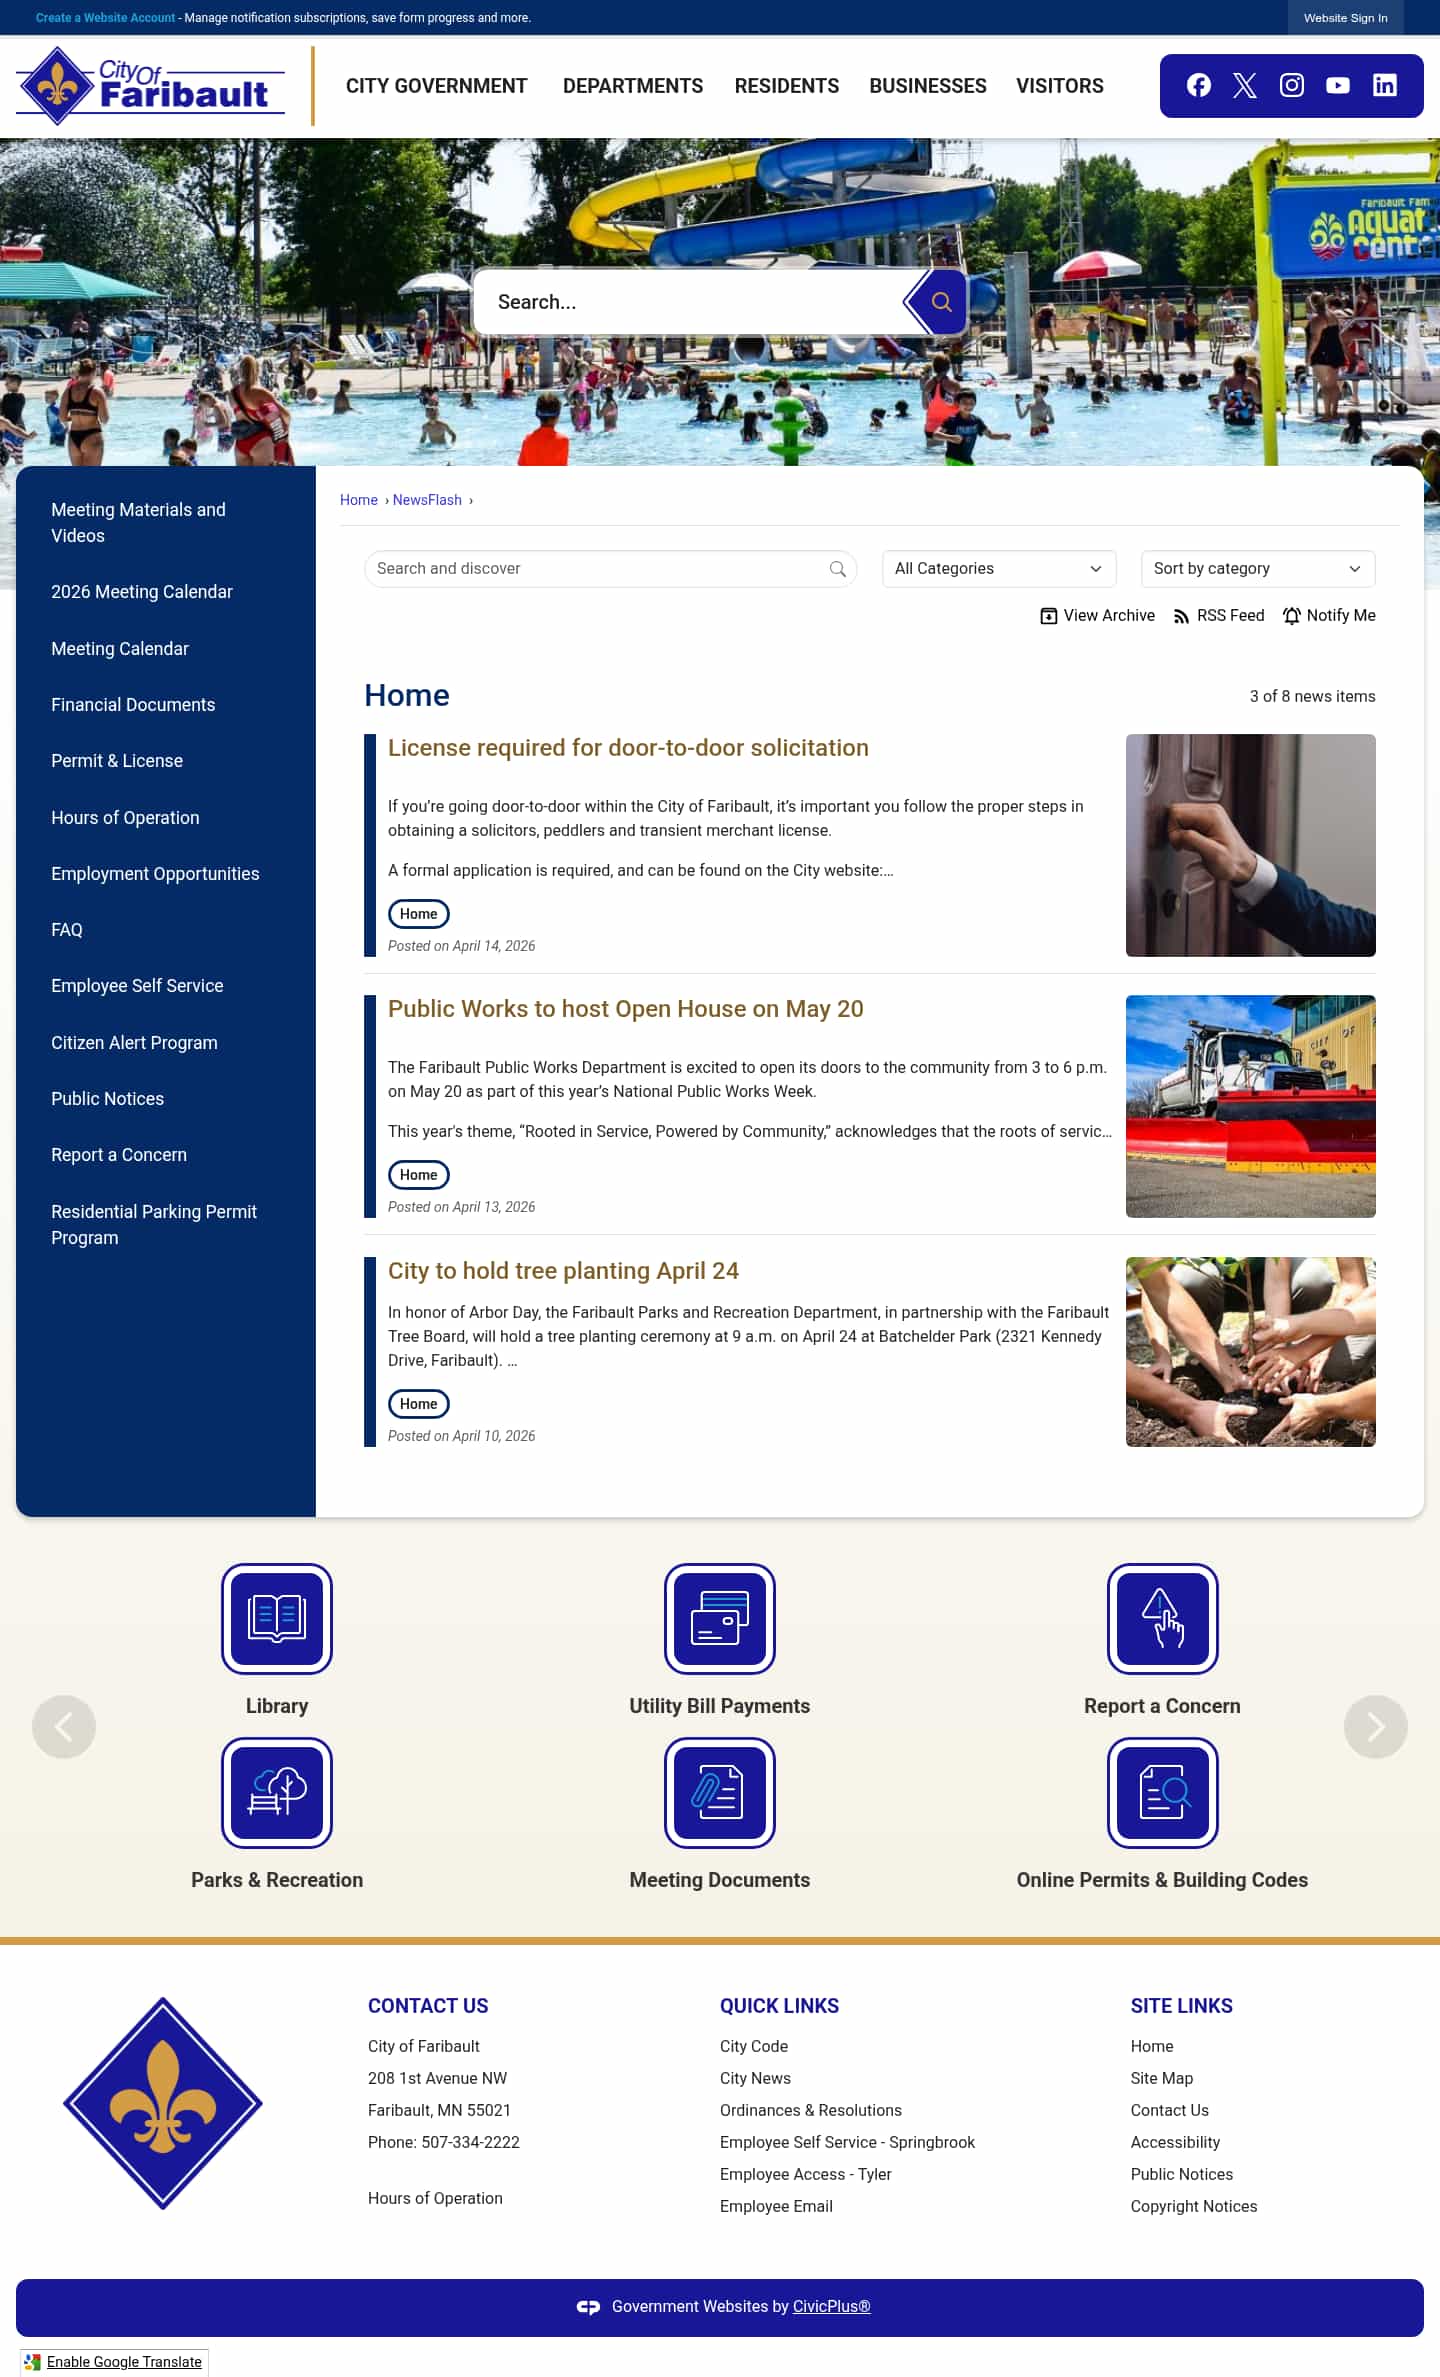Screen dimensions: 1440x2377
Task: Click the NewsFlash breadcrumb link
Action: (427, 500)
